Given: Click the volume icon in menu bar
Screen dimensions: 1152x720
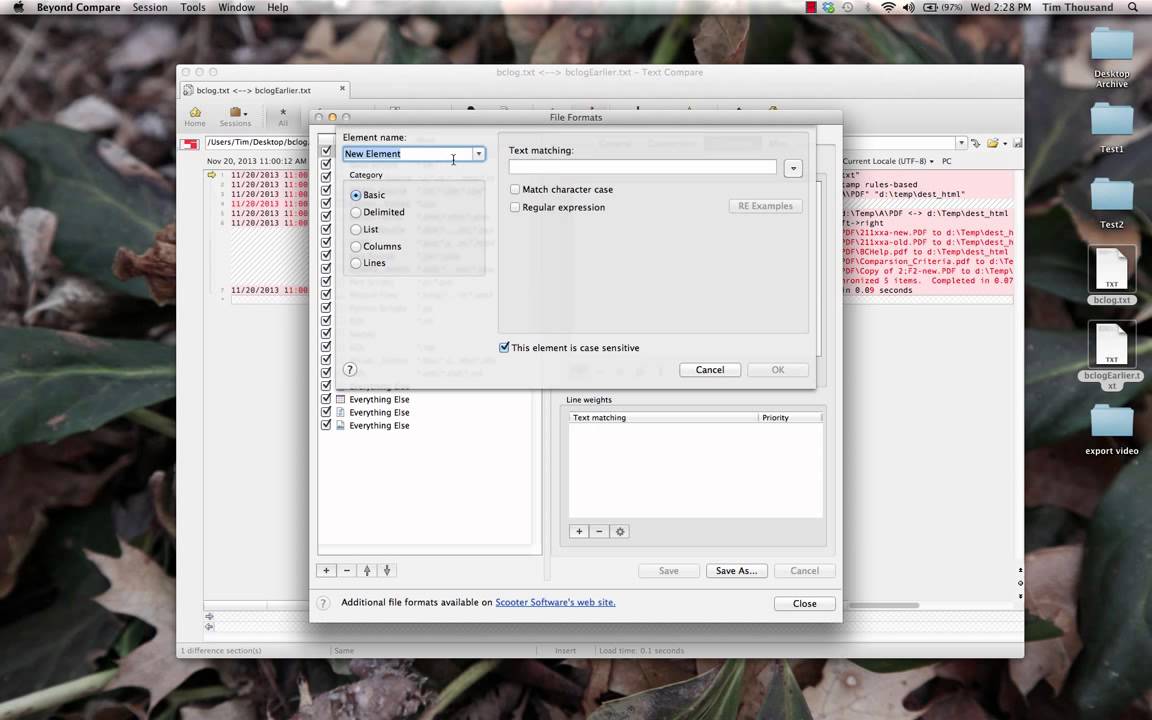Looking at the screenshot, I should click(909, 7).
